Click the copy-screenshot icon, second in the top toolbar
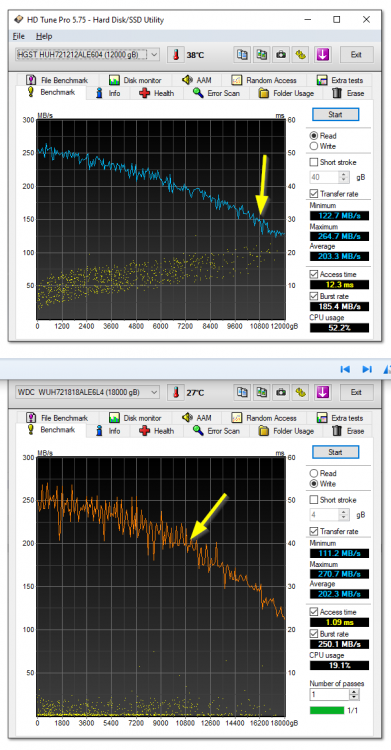The width and height of the screenshot is (391, 750). (x=261, y=55)
